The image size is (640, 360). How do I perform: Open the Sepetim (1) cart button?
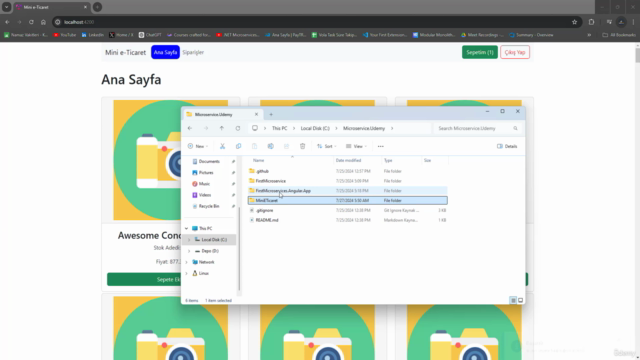(480, 52)
